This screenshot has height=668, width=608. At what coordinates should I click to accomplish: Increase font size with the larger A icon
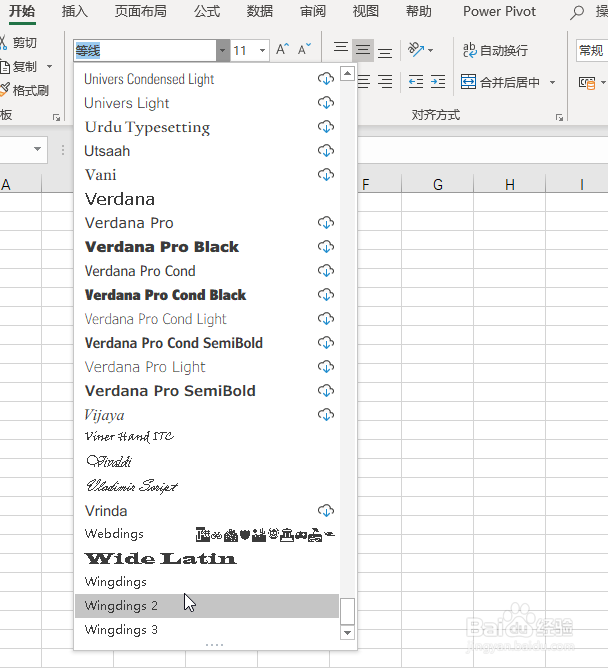tap(282, 50)
